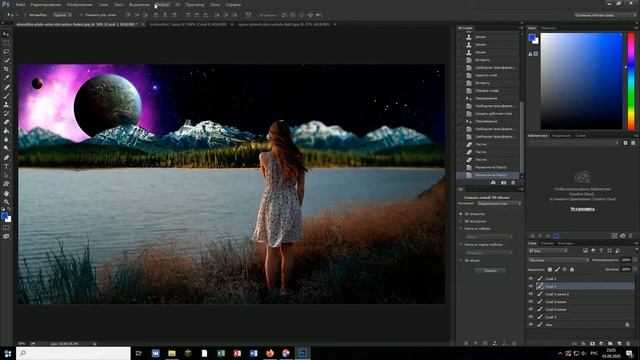The height and width of the screenshot is (360, 640).
Task: Select the Crop tool
Action: 6,69
